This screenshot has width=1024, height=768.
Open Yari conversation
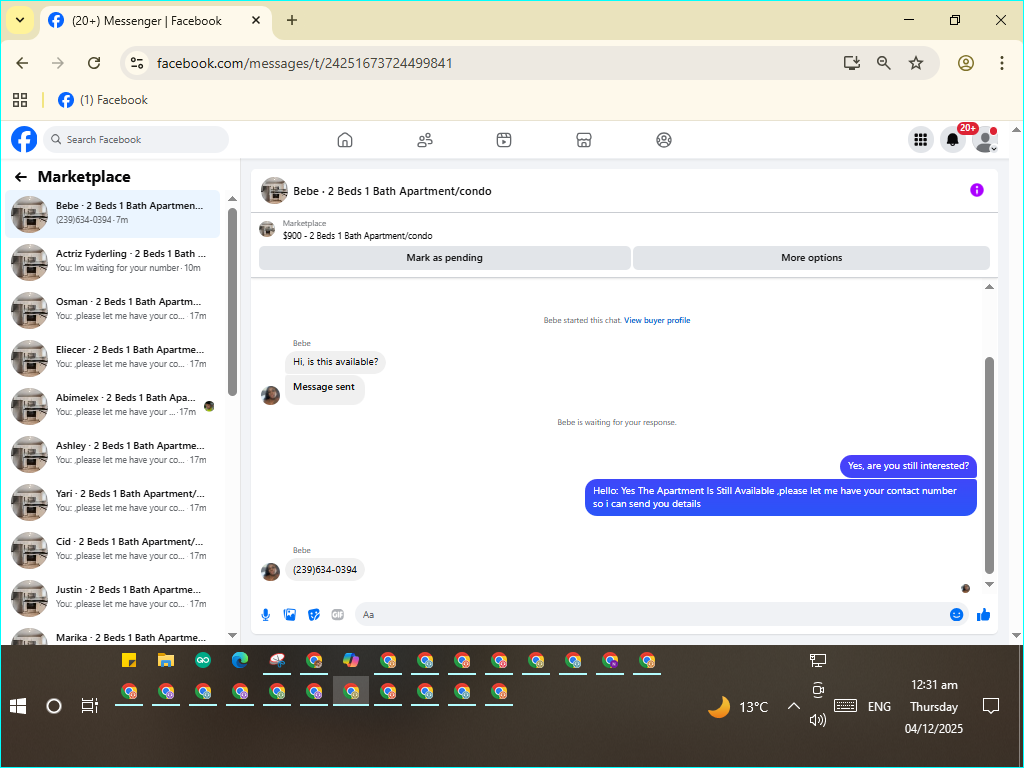(x=112, y=502)
